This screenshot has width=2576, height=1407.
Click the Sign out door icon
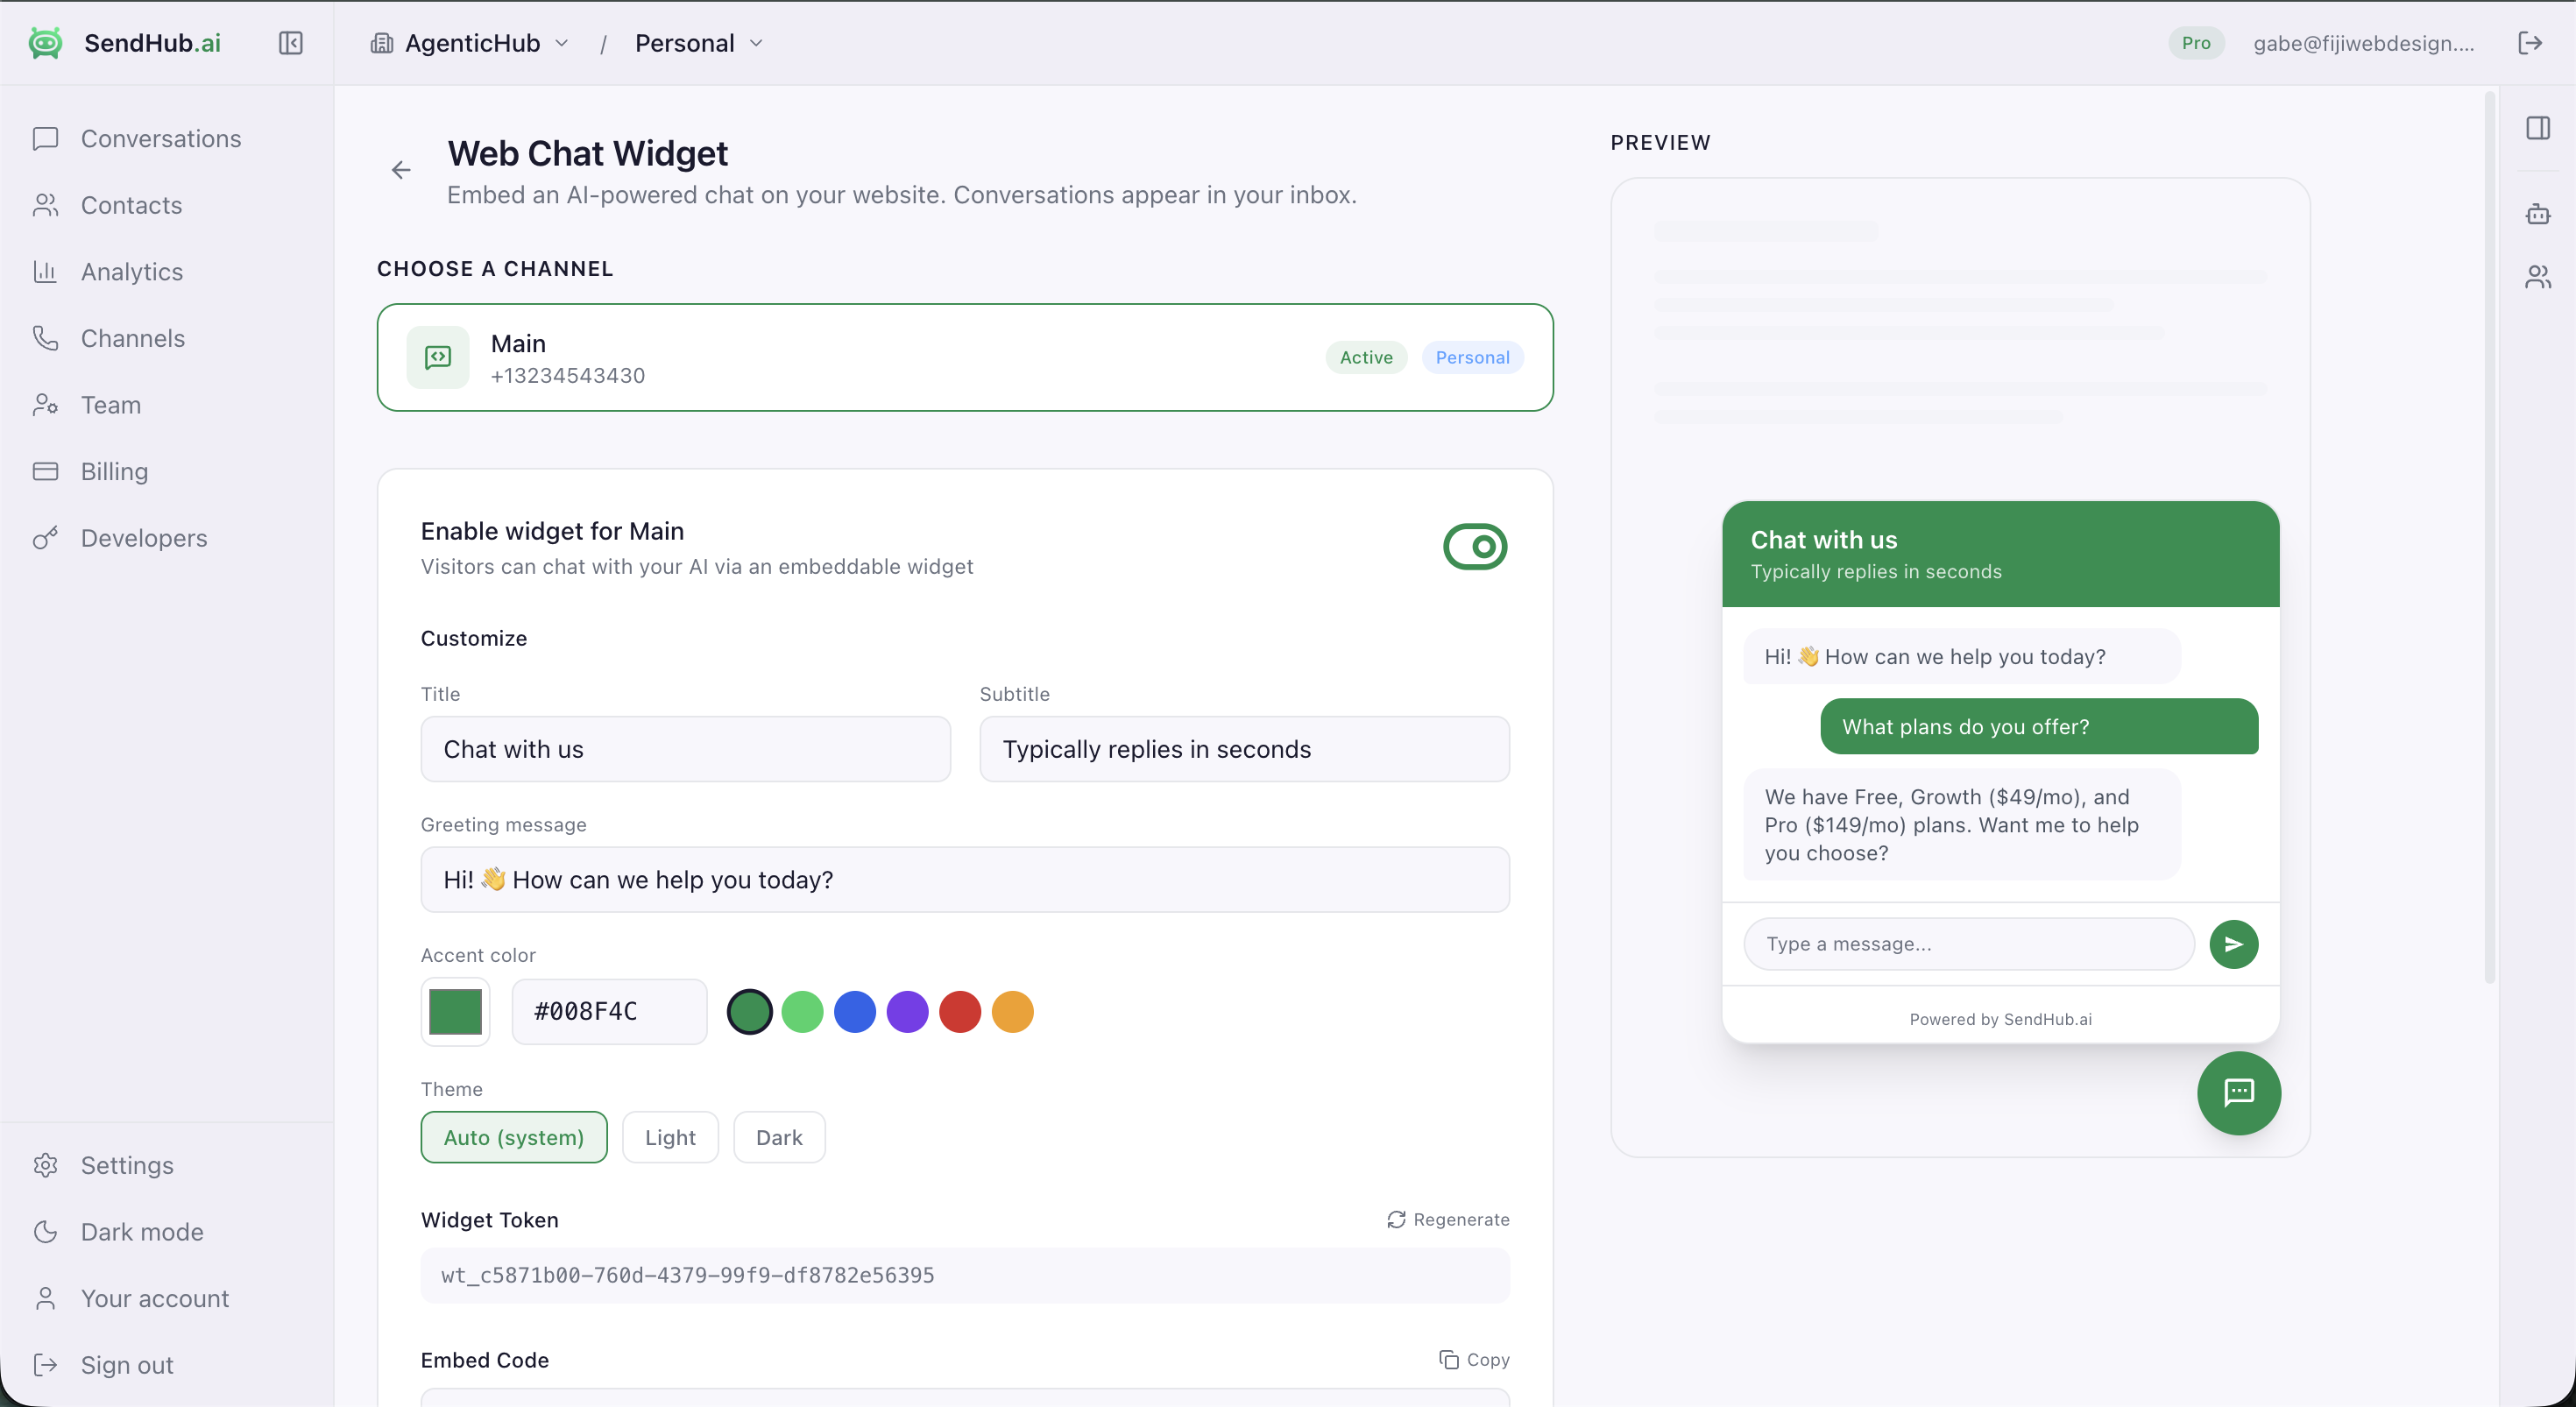tap(46, 1365)
